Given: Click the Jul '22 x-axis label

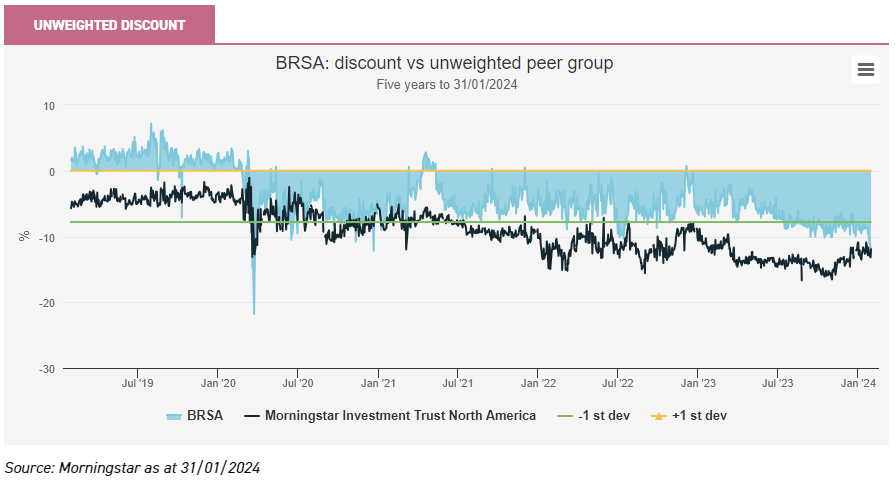Looking at the screenshot, I should 618,383.
